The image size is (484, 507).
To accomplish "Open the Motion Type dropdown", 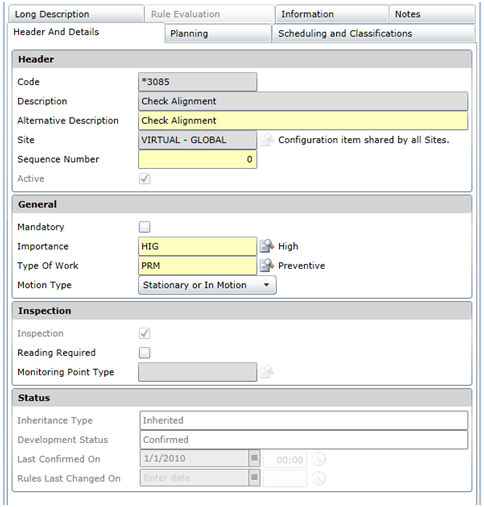I will point(207,285).
